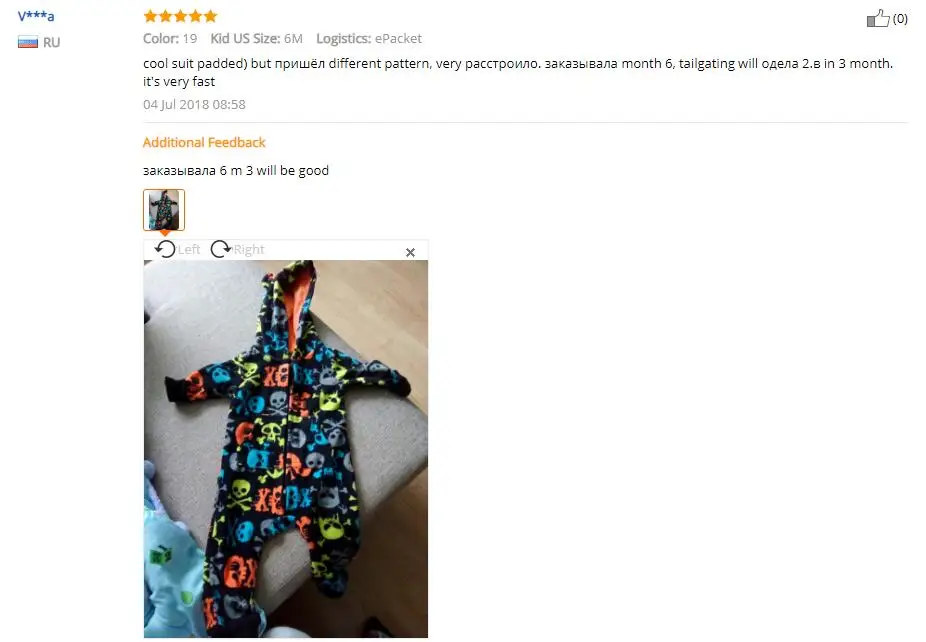Click the Kid US Size 6M label
This screenshot has width=926, height=642.
(256, 39)
